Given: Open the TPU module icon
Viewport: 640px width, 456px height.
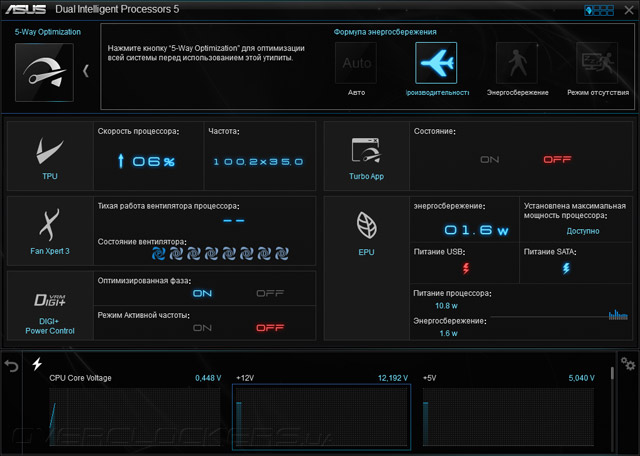Looking at the screenshot, I should click(50, 151).
